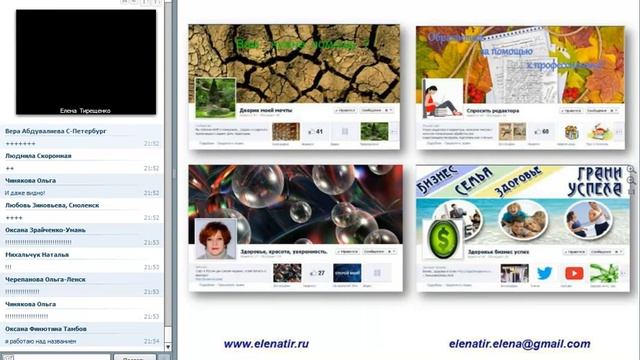This screenshot has width=640, height=360.
Task: Click the red-haired woman profile photo
Action: [x=216, y=239]
